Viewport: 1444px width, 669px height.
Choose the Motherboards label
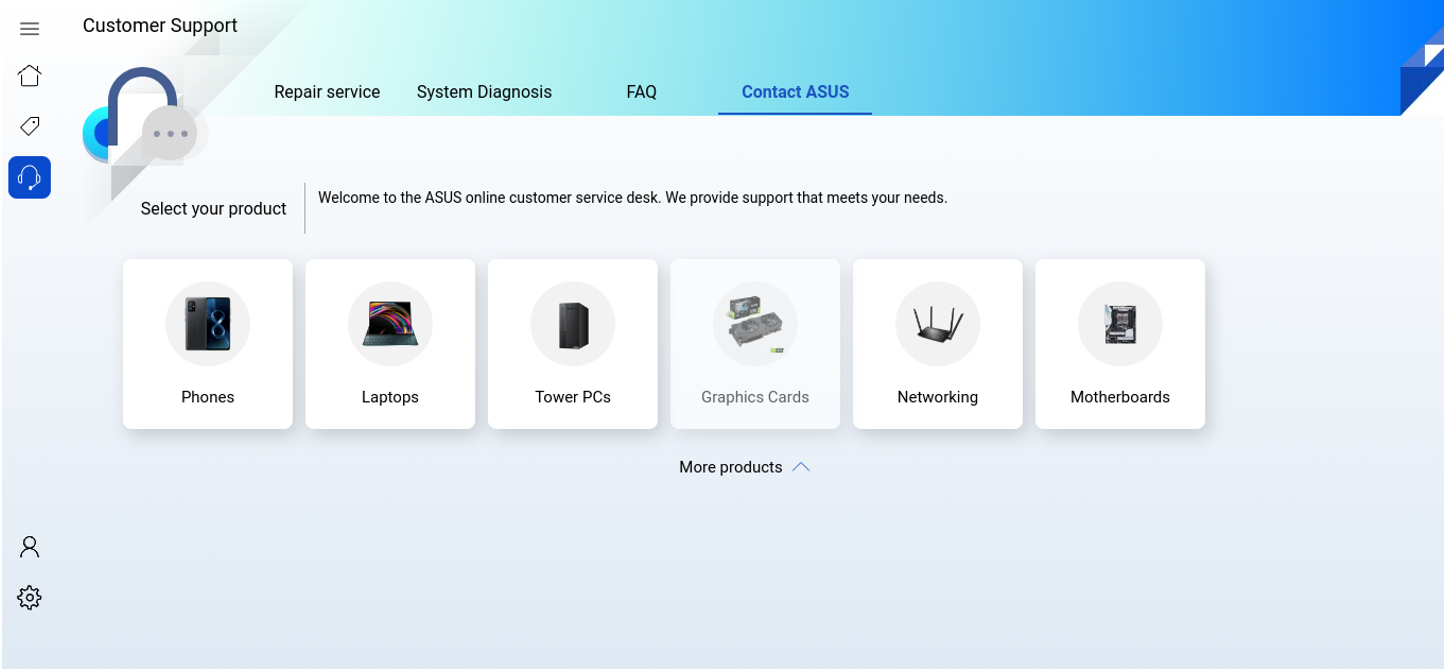(x=1120, y=397)
